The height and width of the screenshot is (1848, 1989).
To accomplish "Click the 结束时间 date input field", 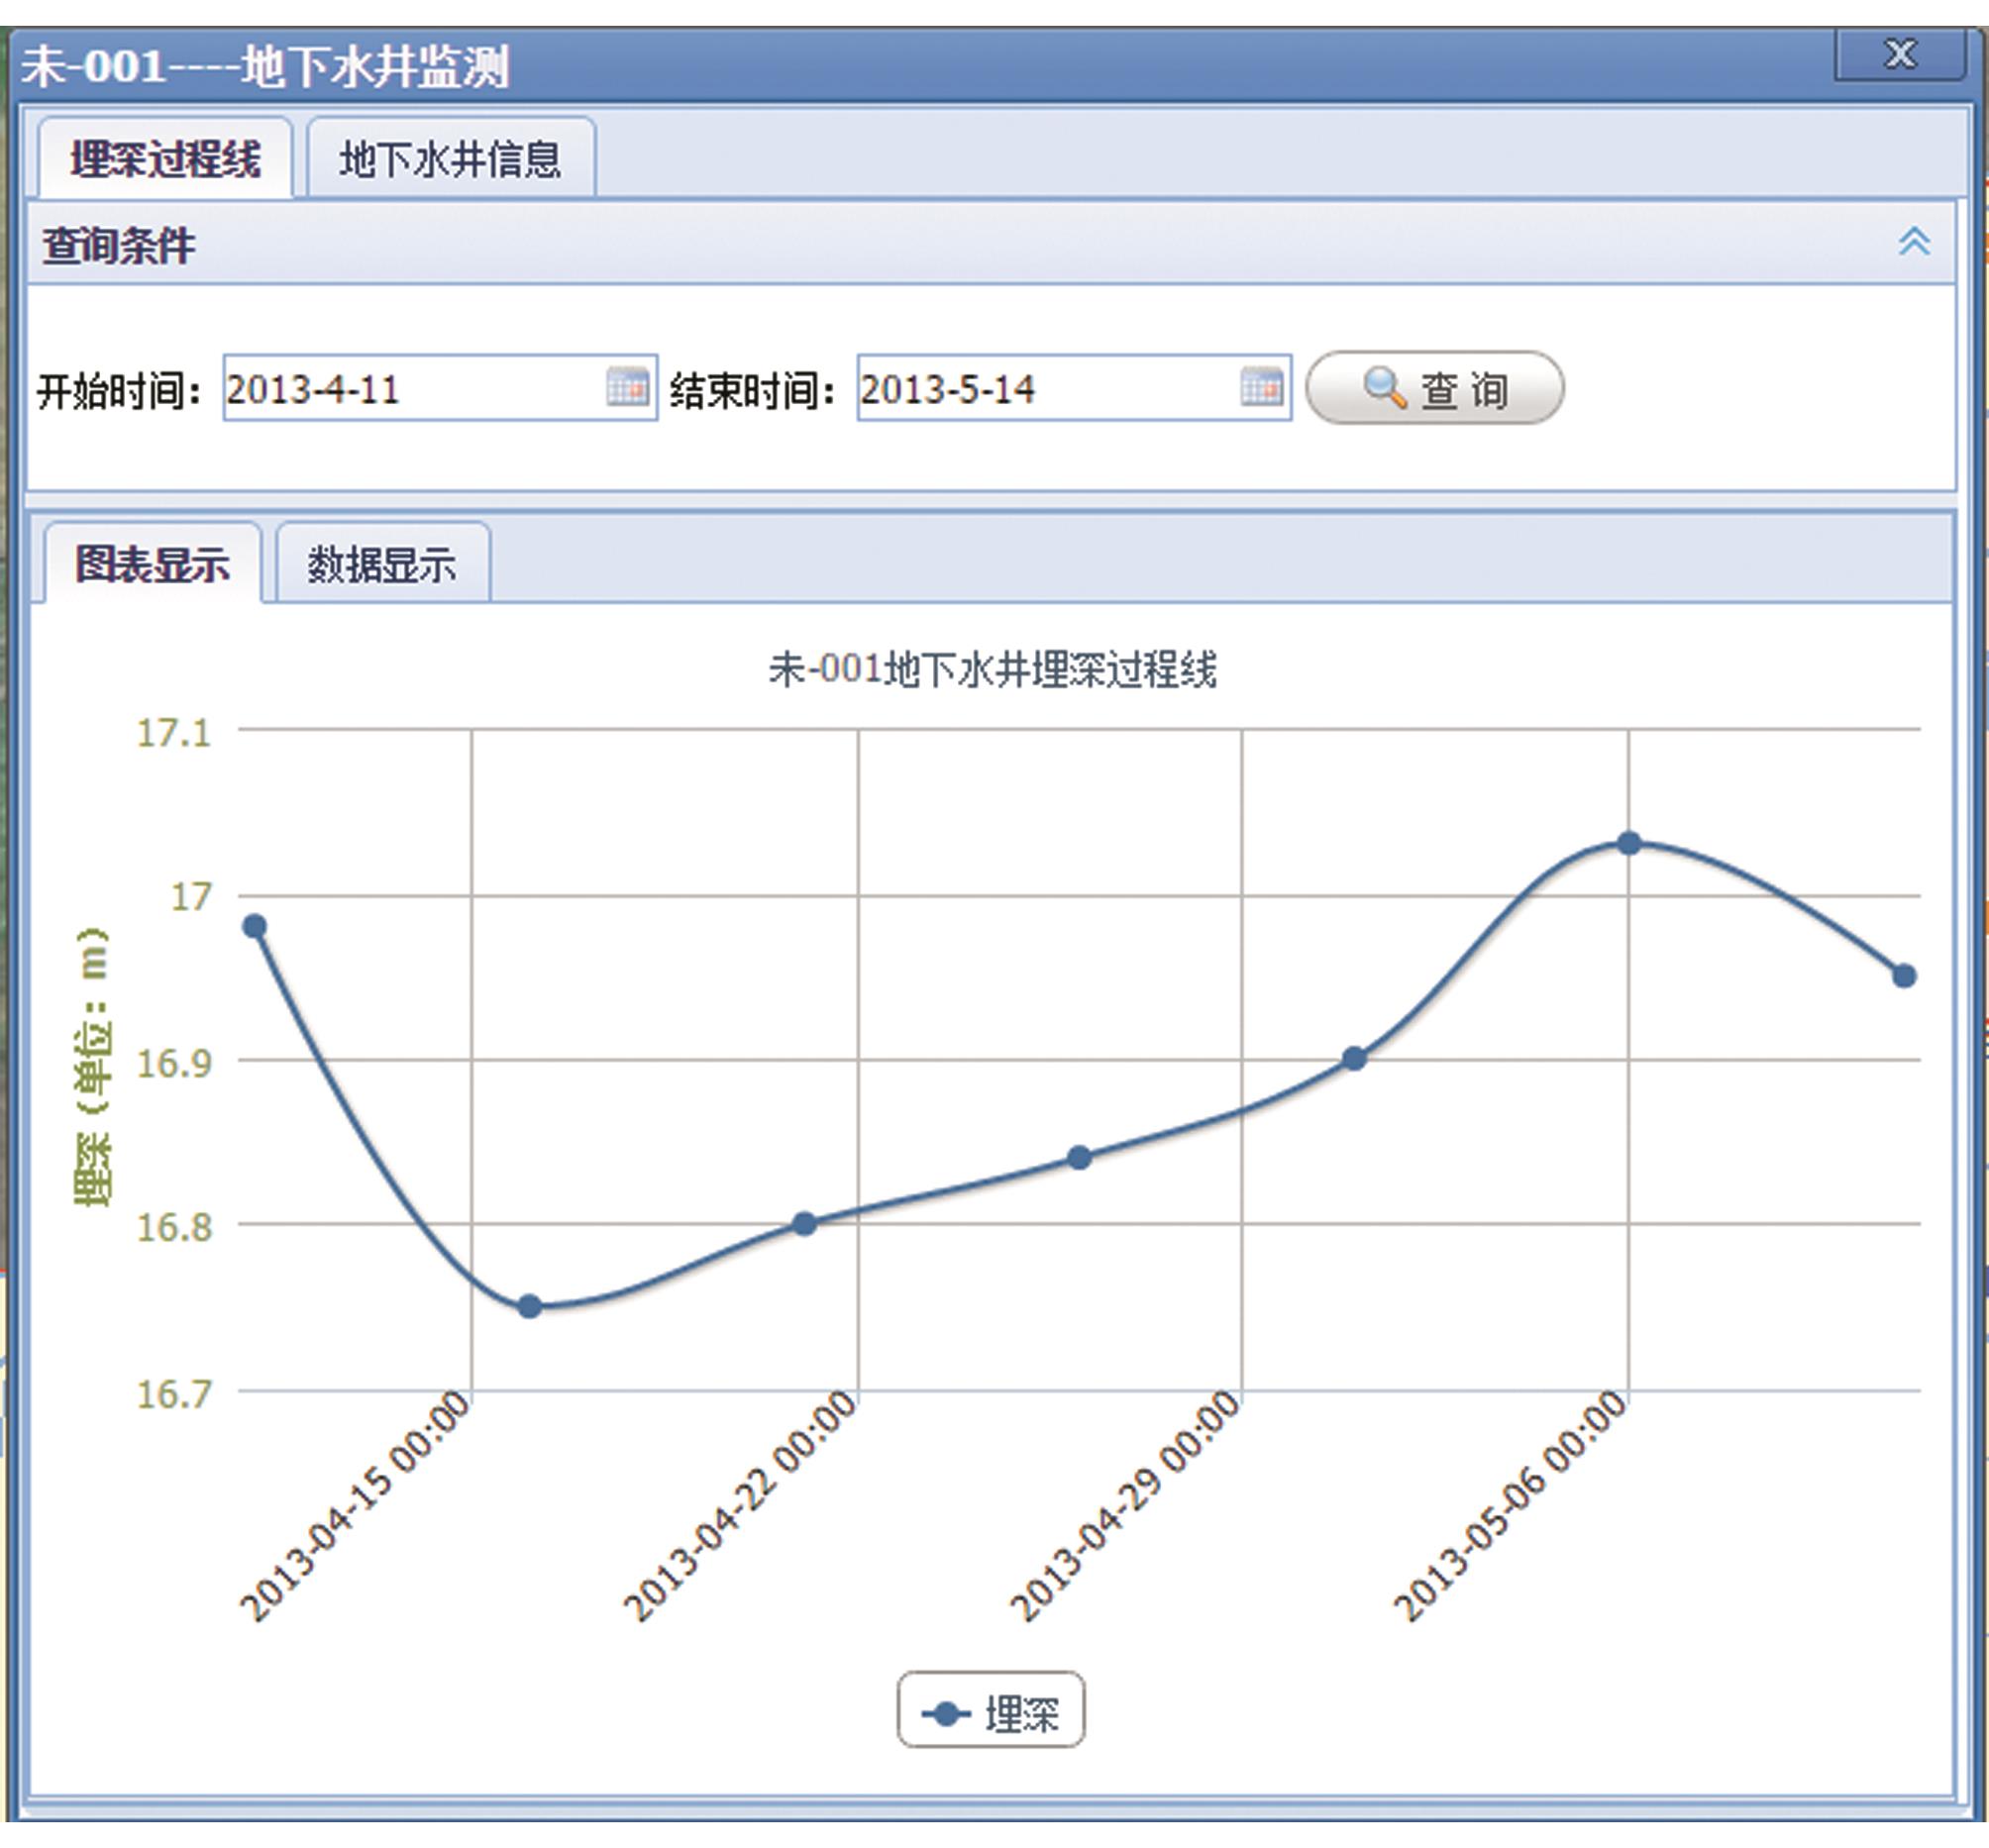I will tap(1045, 388).
